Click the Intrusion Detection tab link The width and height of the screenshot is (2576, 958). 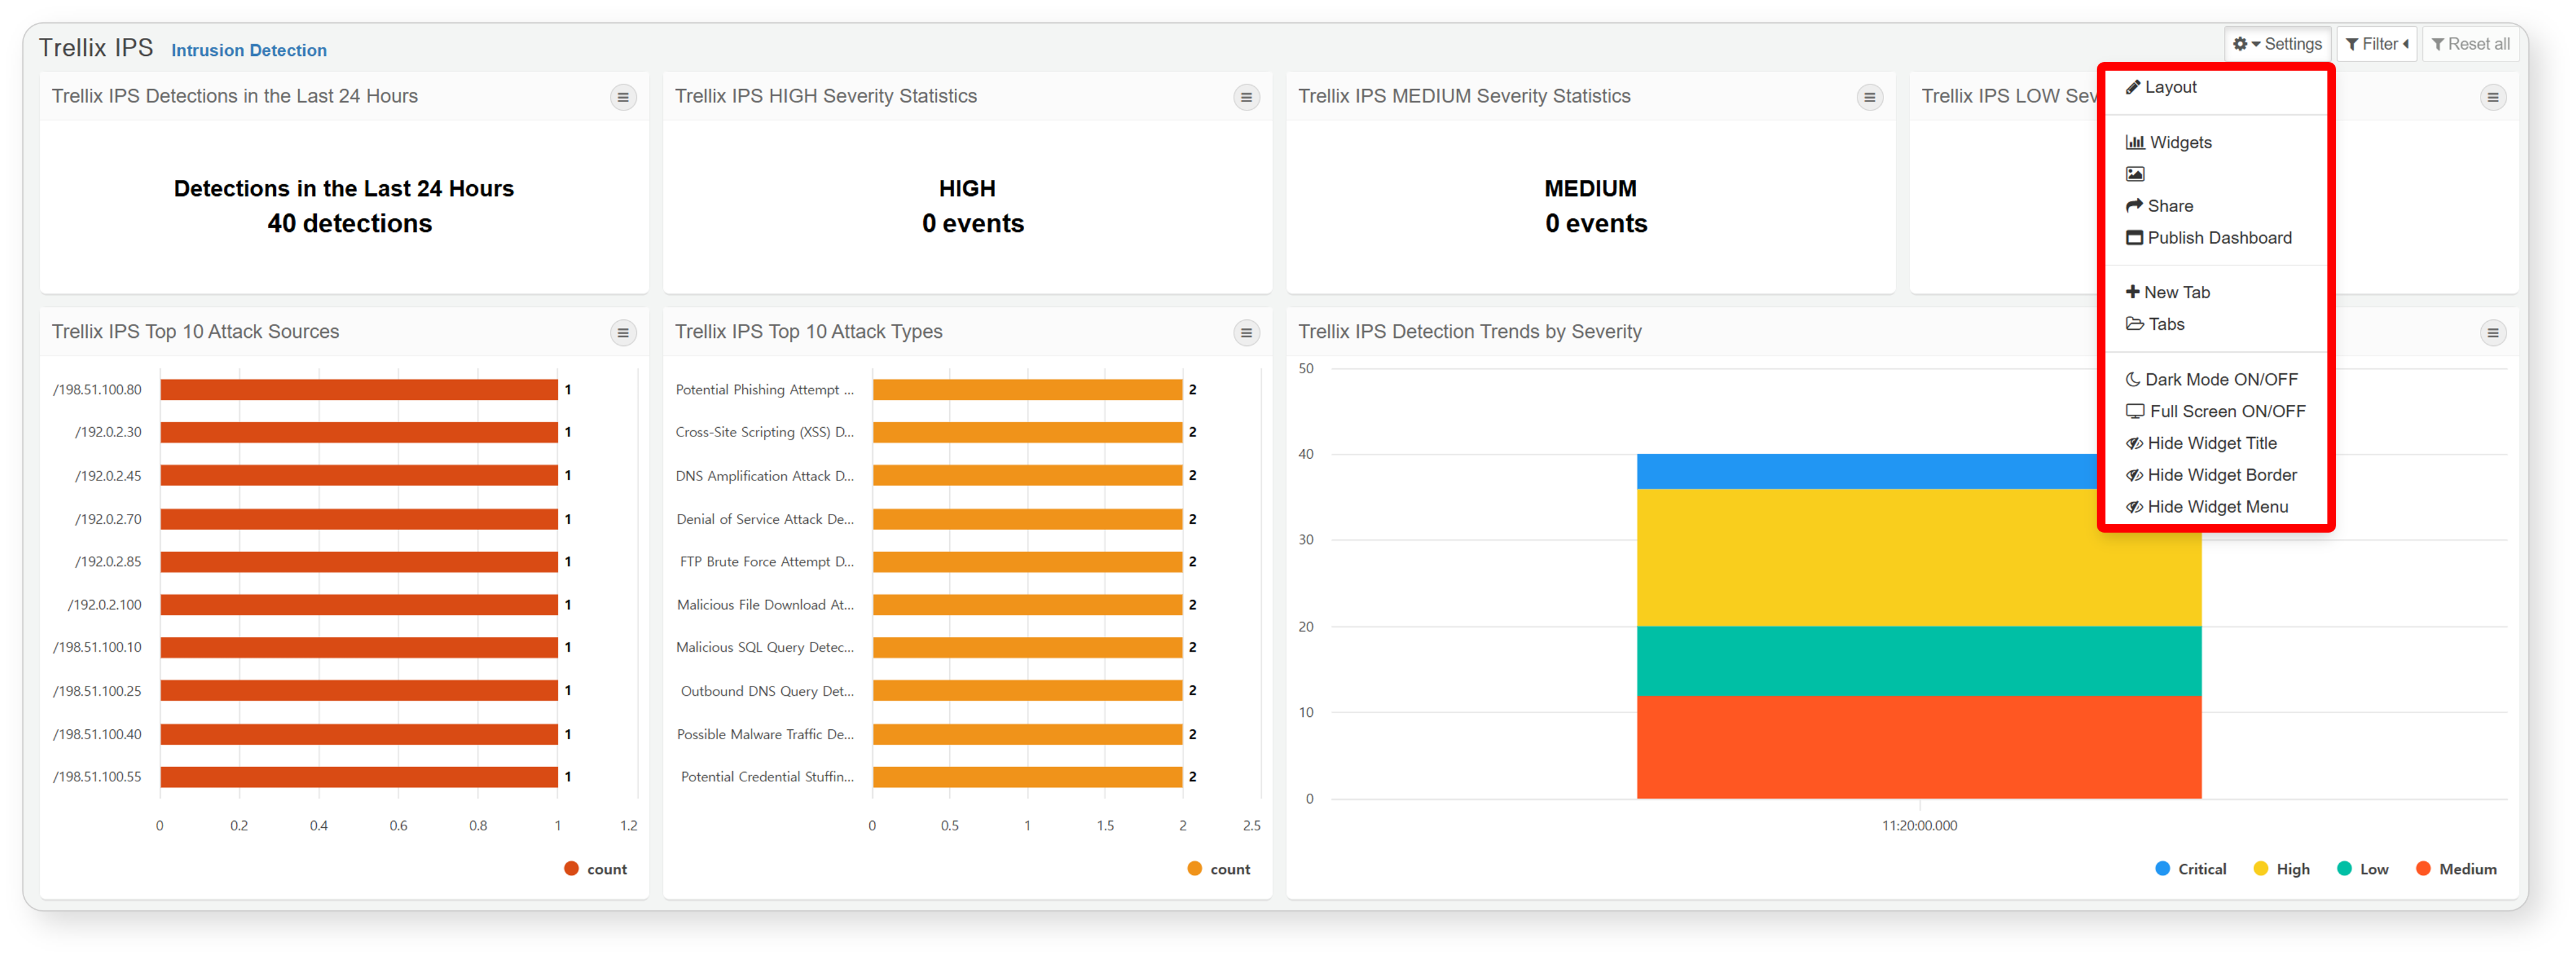(249, 50)
